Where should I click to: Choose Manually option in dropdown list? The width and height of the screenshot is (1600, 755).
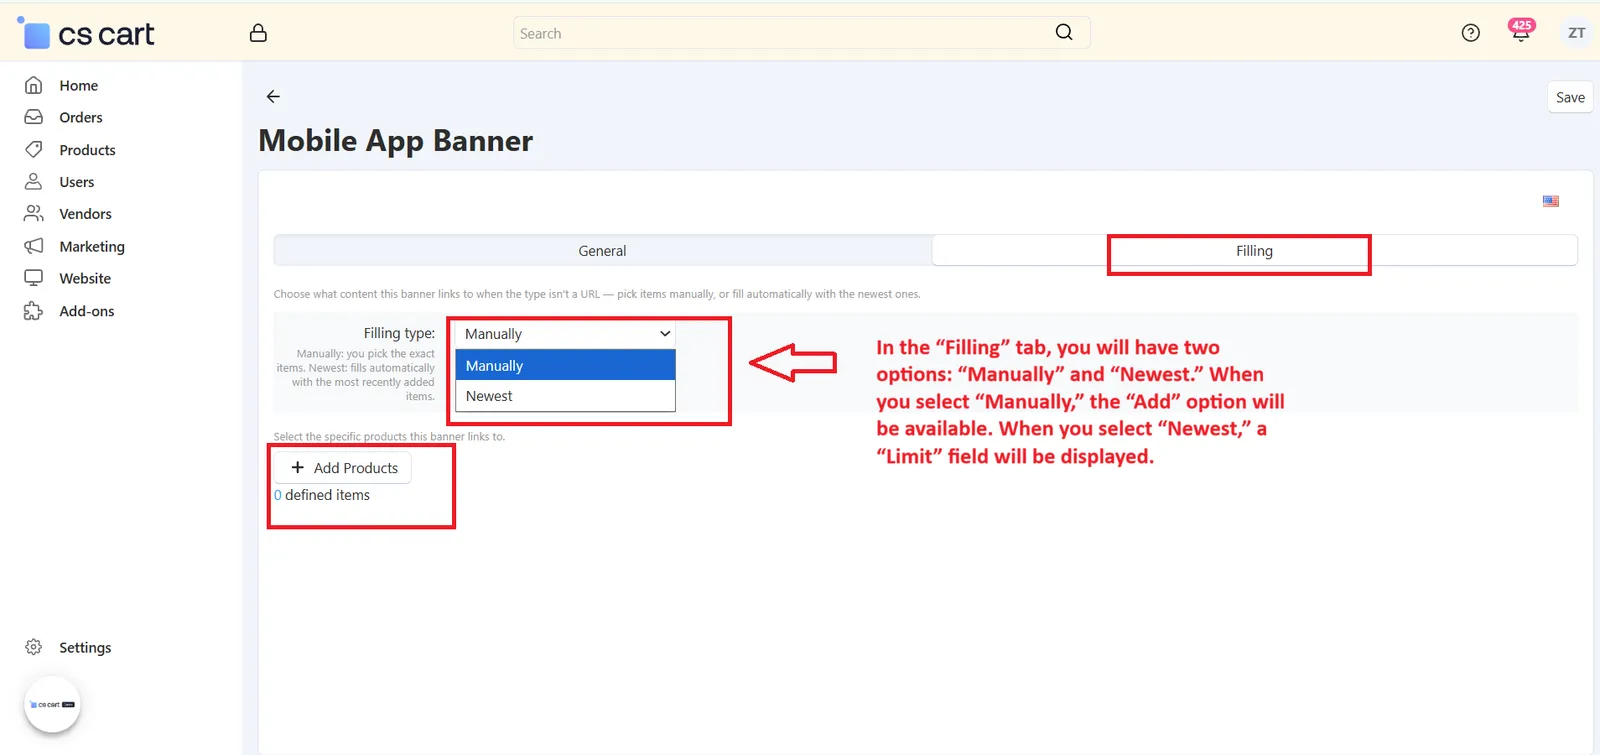[565, 366]
